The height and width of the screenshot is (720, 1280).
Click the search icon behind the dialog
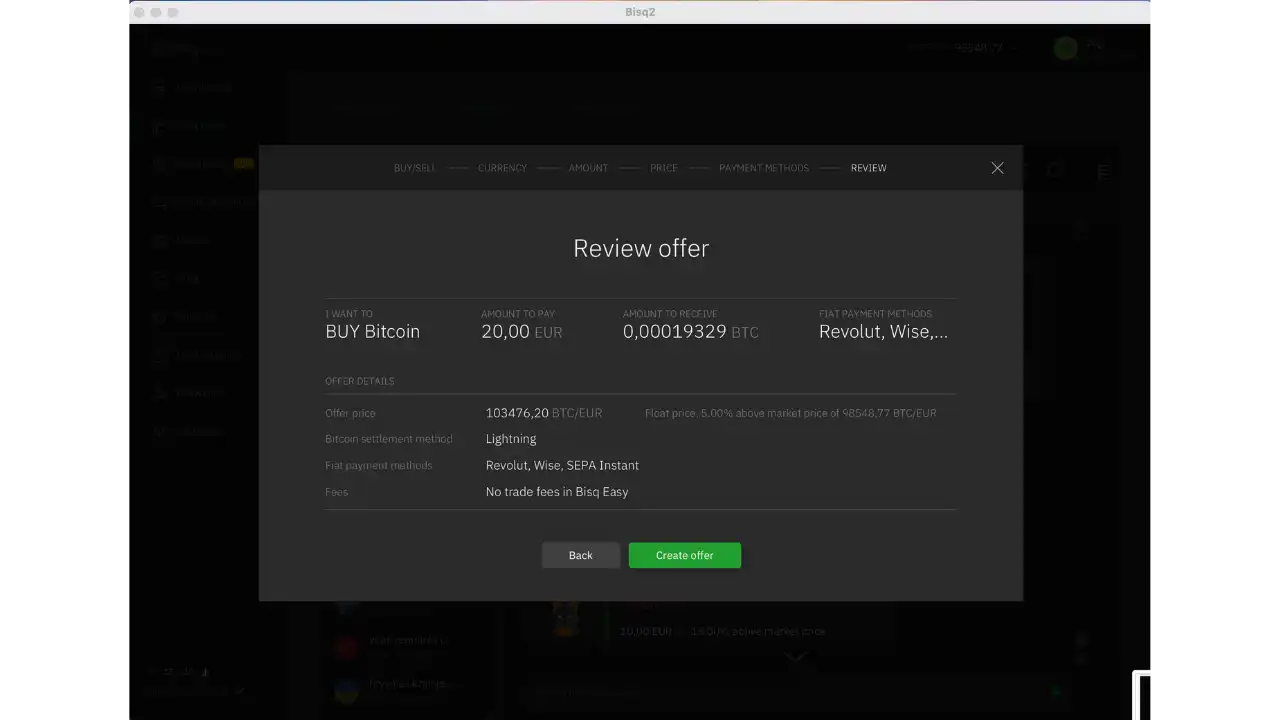[x=1056, y=172]
